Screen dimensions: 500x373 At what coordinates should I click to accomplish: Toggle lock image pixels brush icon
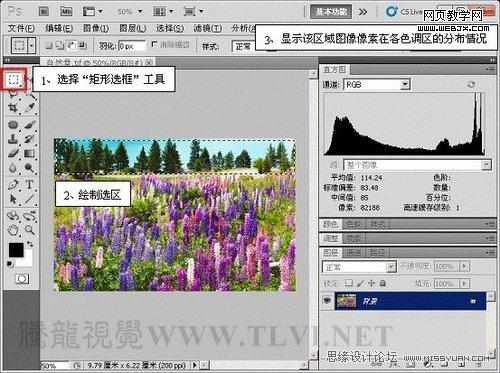coord(360,283)
